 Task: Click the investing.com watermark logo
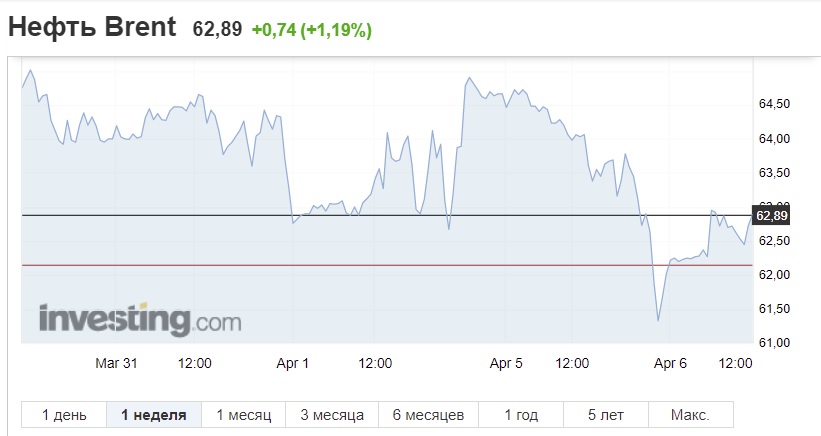click(x=140, y=319)
